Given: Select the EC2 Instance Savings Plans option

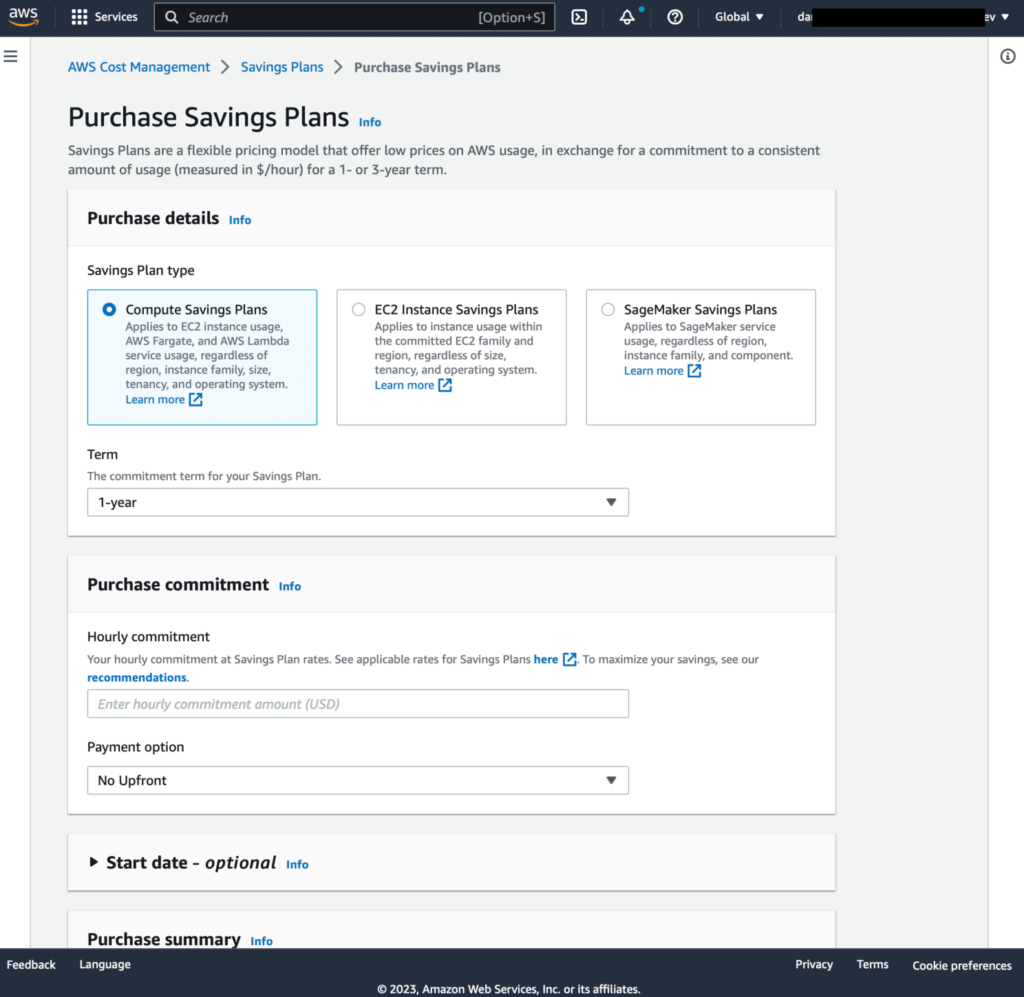Looking at the screenshot, I should (358, 309).
